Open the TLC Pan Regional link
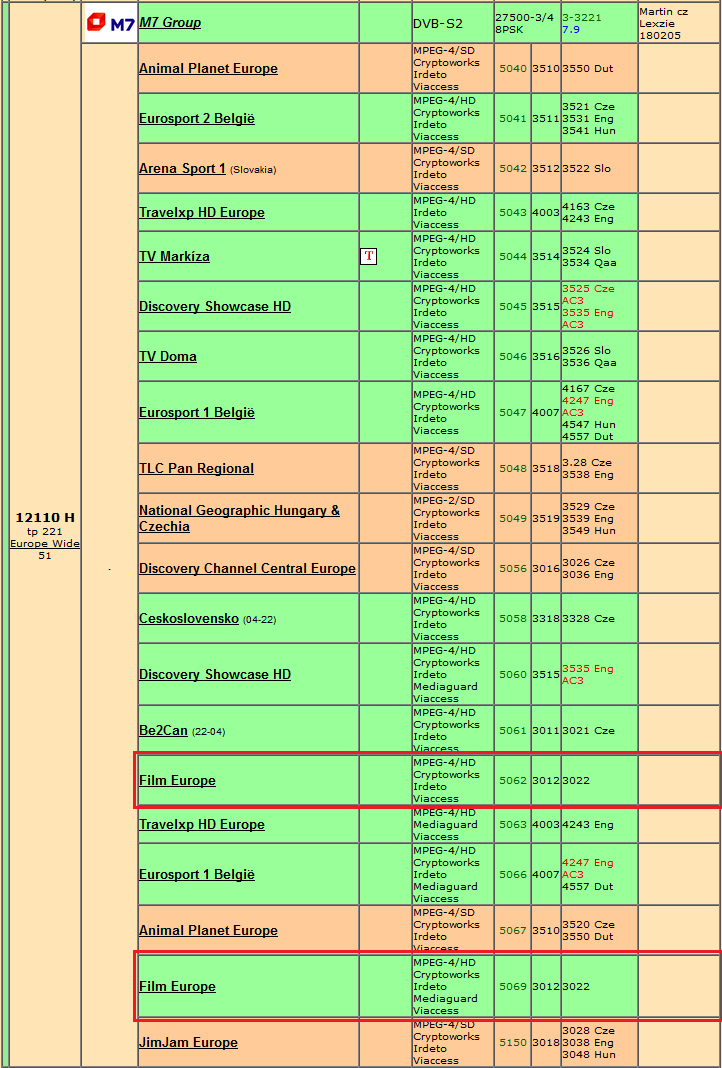Image resolution: width=722 pixels, height=1068 pixels. click(196, 469)
